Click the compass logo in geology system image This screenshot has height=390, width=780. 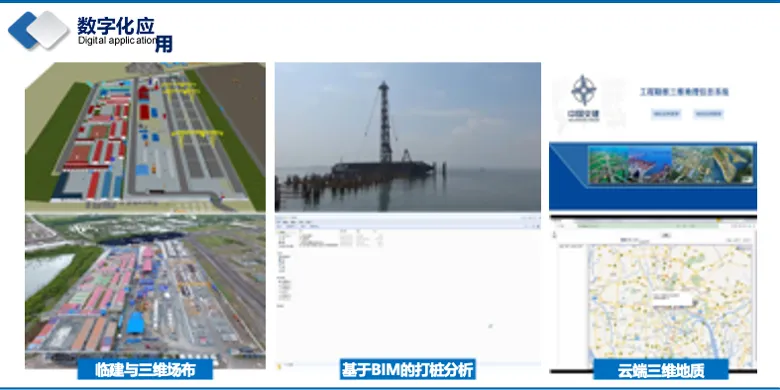[584, 91]
